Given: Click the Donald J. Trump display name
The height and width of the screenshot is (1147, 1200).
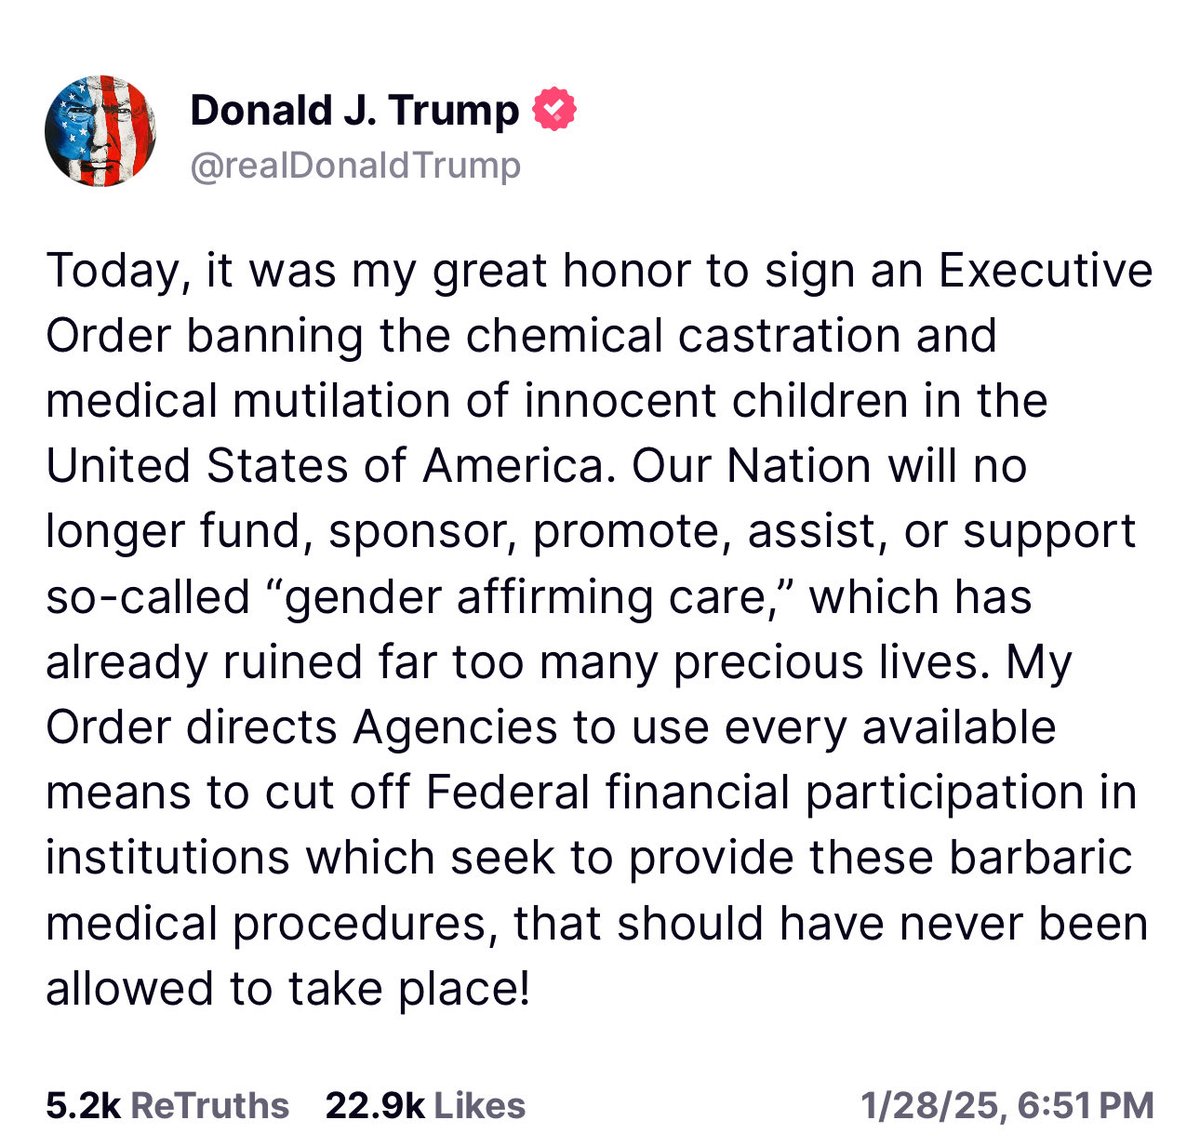Looking at the screenshot, I should click(354, 110).
